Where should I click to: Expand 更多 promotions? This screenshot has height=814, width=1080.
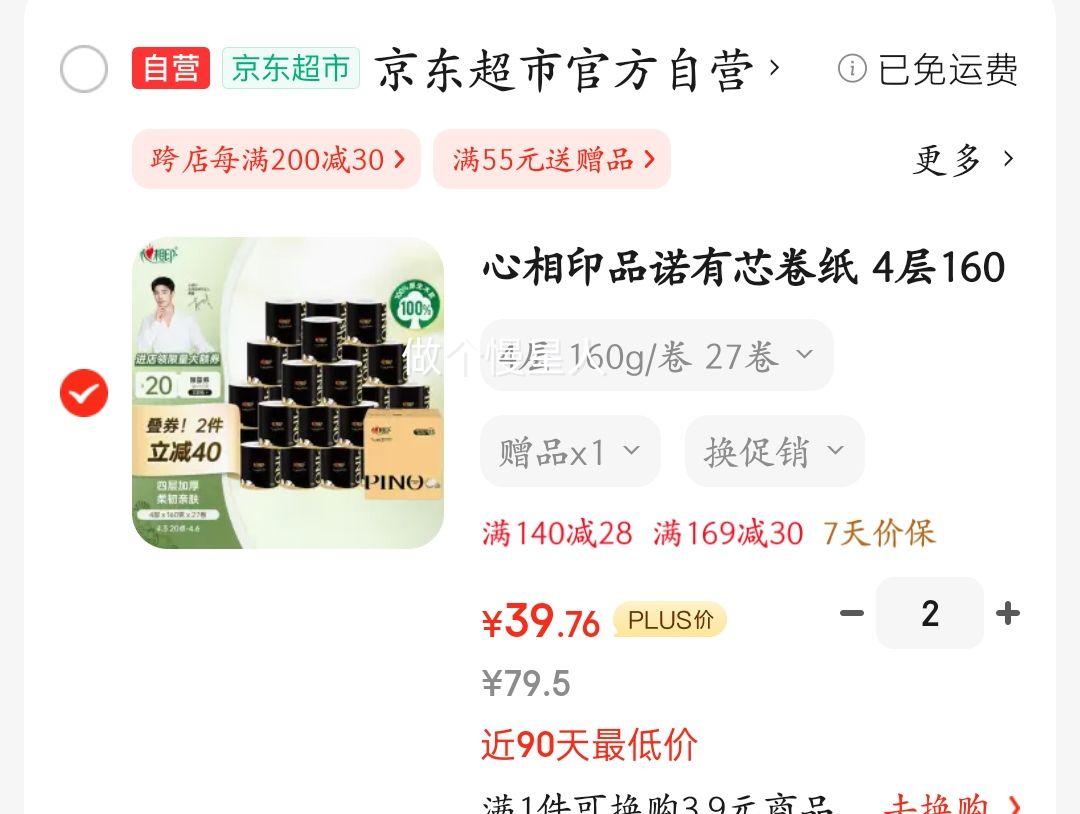tap(963, 160)
